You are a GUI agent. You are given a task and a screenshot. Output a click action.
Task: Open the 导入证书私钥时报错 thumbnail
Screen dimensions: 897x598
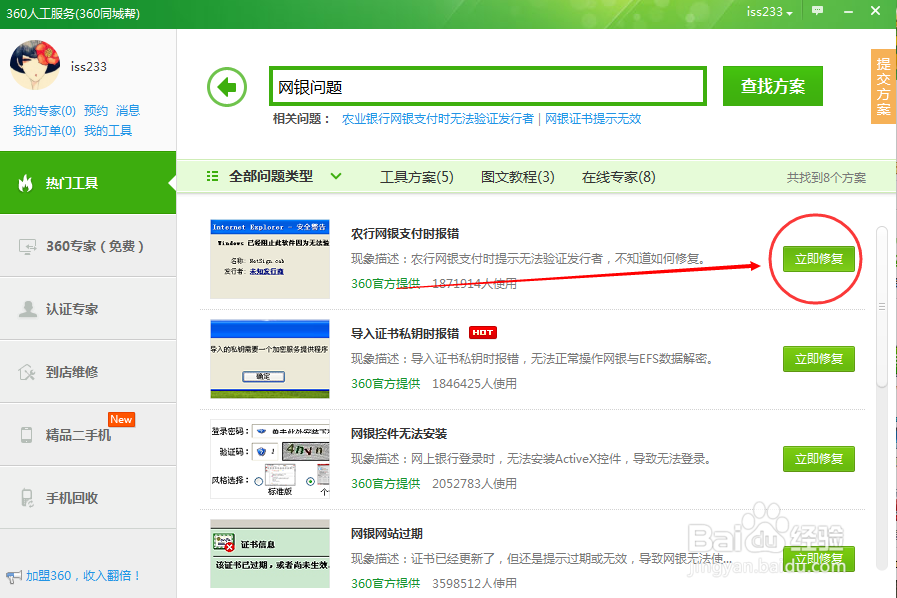coord(270,359)
